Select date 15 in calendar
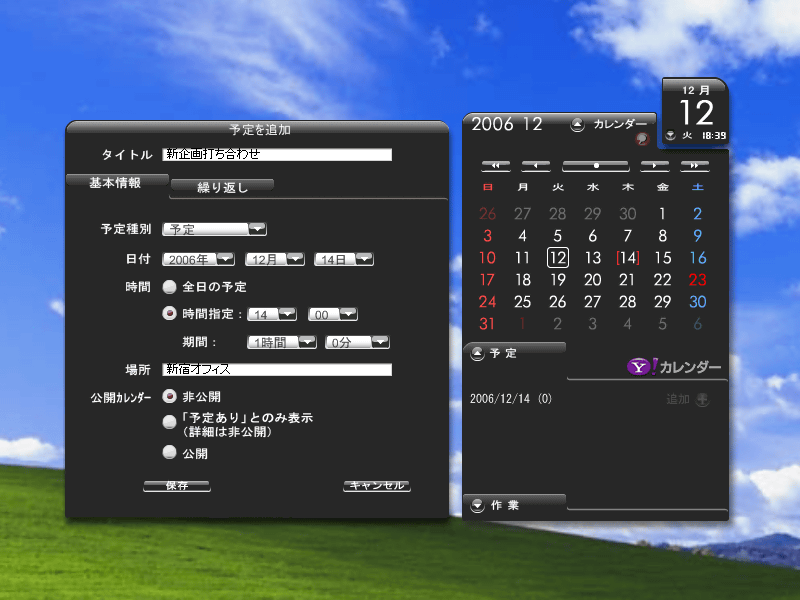Viewport: 800px width, 600px height. tap(662, 258)
